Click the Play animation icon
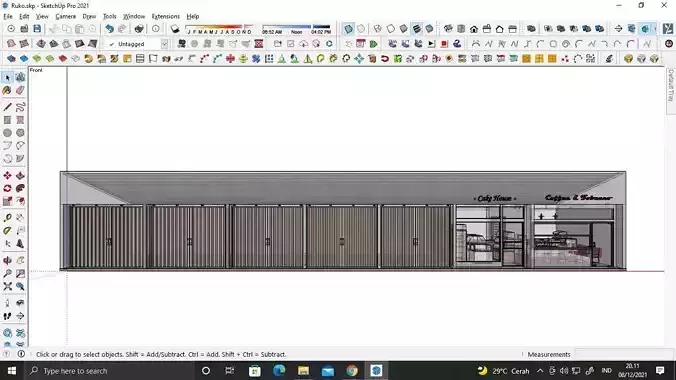This screenshot has height=380, width=676. pos(432,44)
